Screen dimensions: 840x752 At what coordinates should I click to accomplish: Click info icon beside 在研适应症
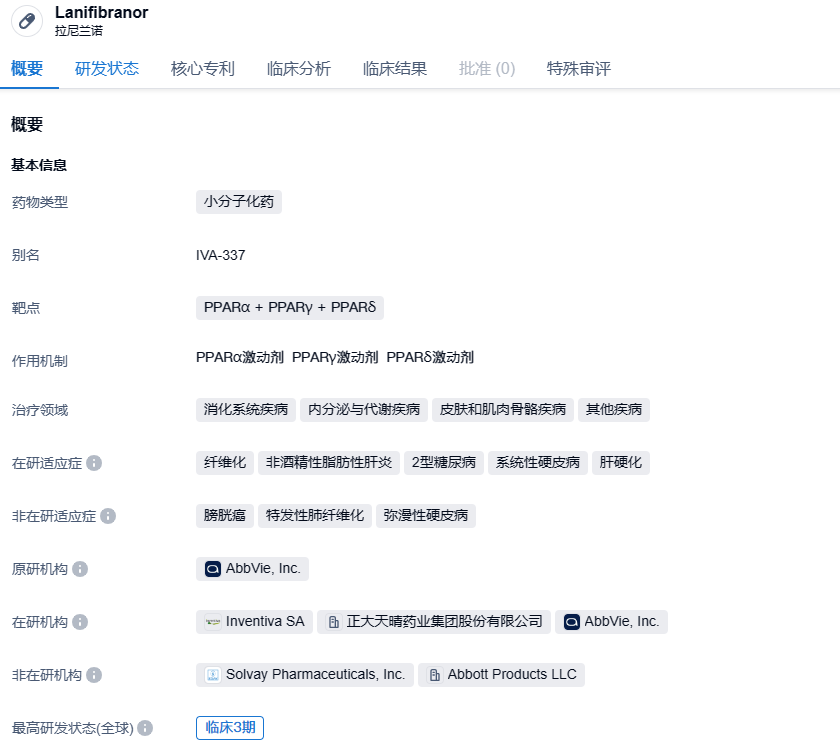[94, 463]
